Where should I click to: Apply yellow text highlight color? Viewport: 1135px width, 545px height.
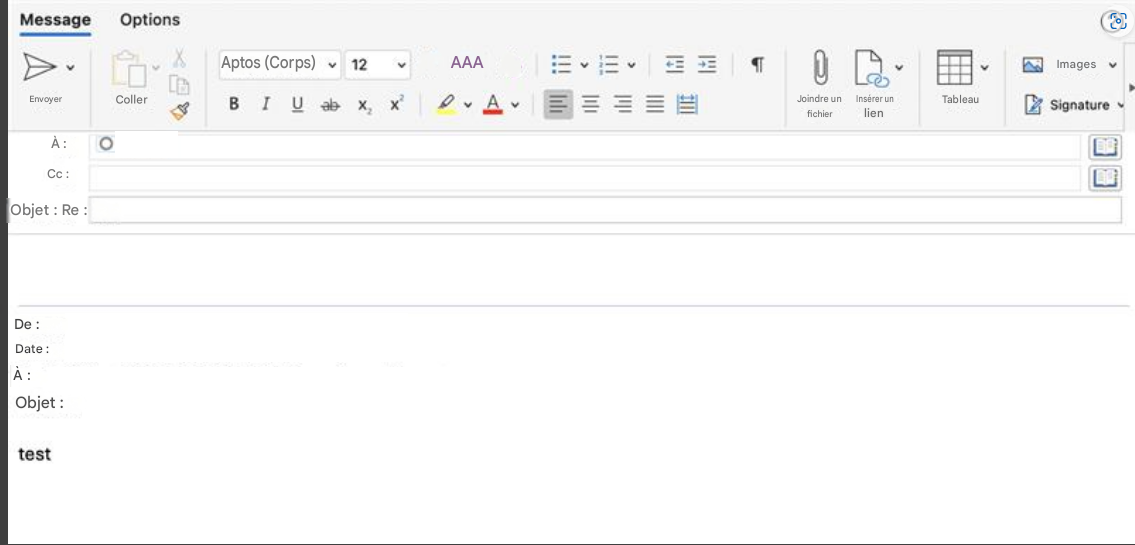coord(447,106)
